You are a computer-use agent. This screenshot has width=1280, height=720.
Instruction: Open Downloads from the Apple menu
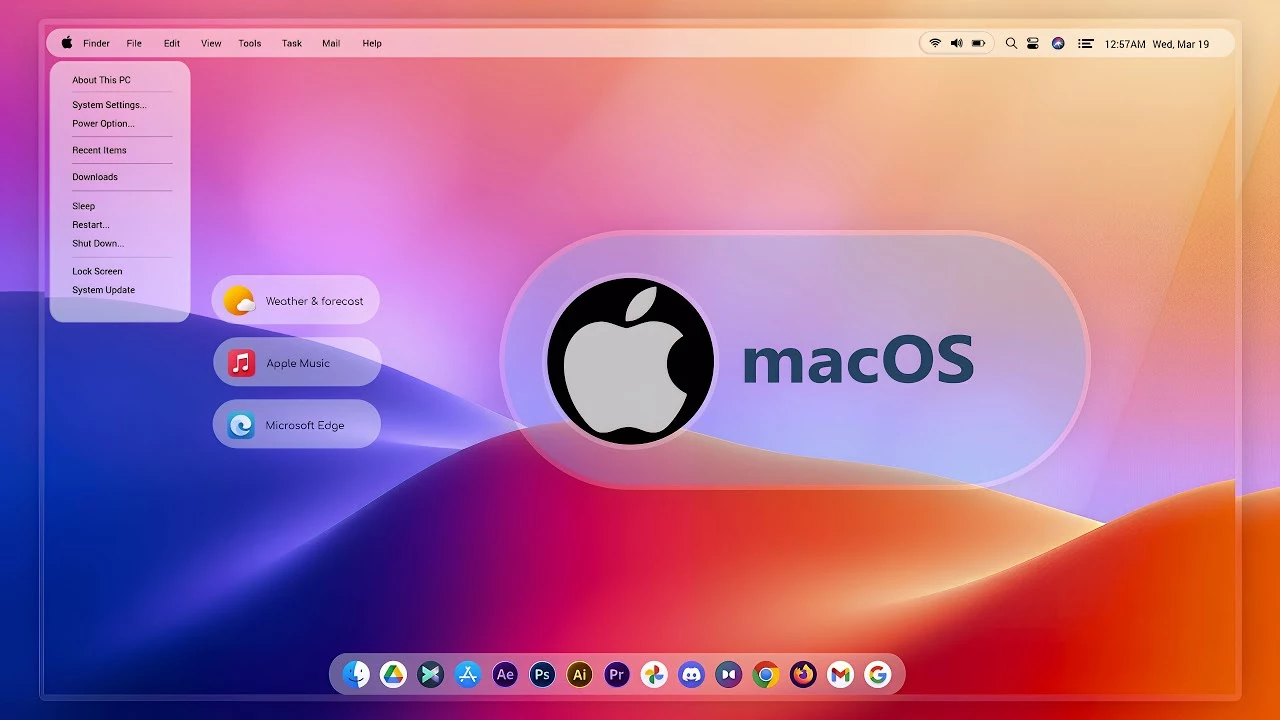pos(95,177)
